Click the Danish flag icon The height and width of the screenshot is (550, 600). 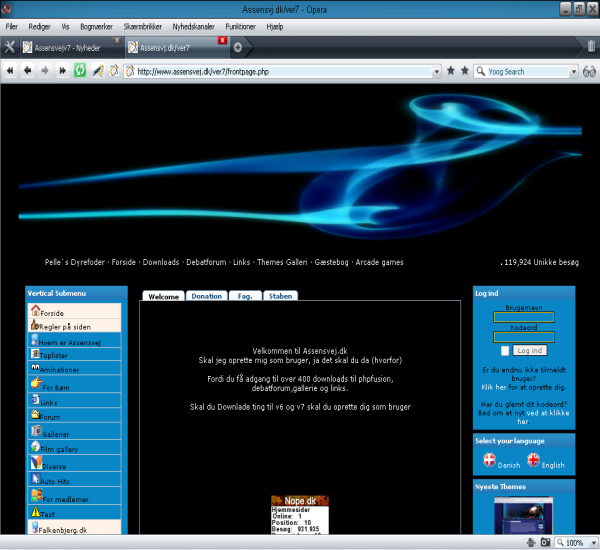[x=489, y=460]
